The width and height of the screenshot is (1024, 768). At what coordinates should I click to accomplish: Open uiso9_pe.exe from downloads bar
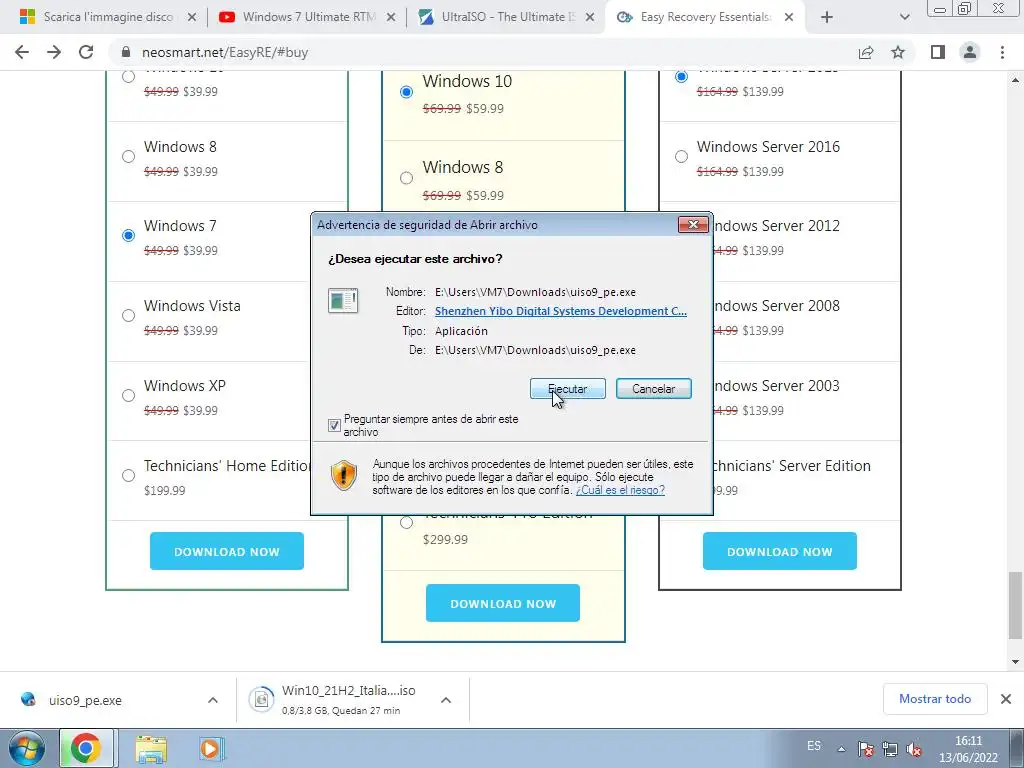click(85, 700)
